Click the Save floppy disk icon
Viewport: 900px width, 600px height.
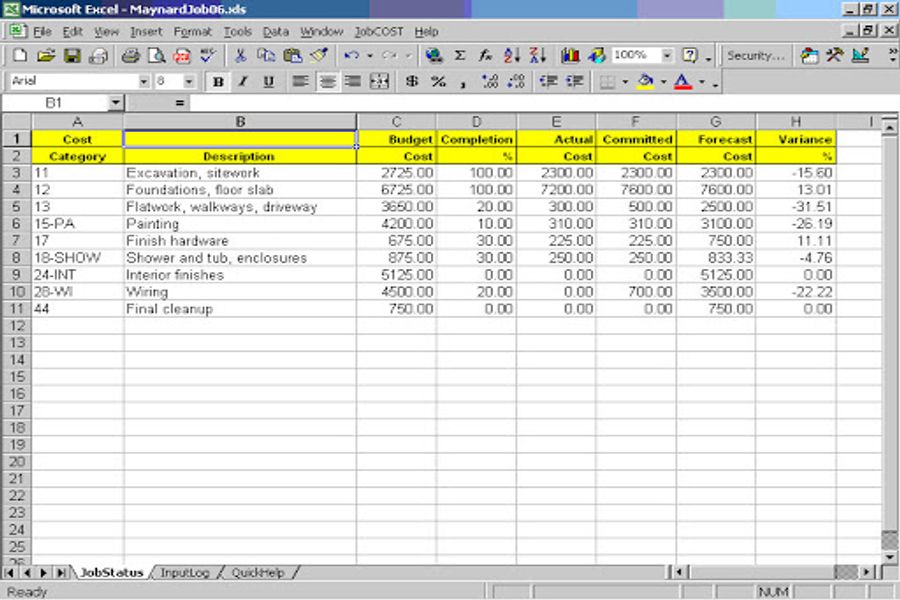click(72, 56)
